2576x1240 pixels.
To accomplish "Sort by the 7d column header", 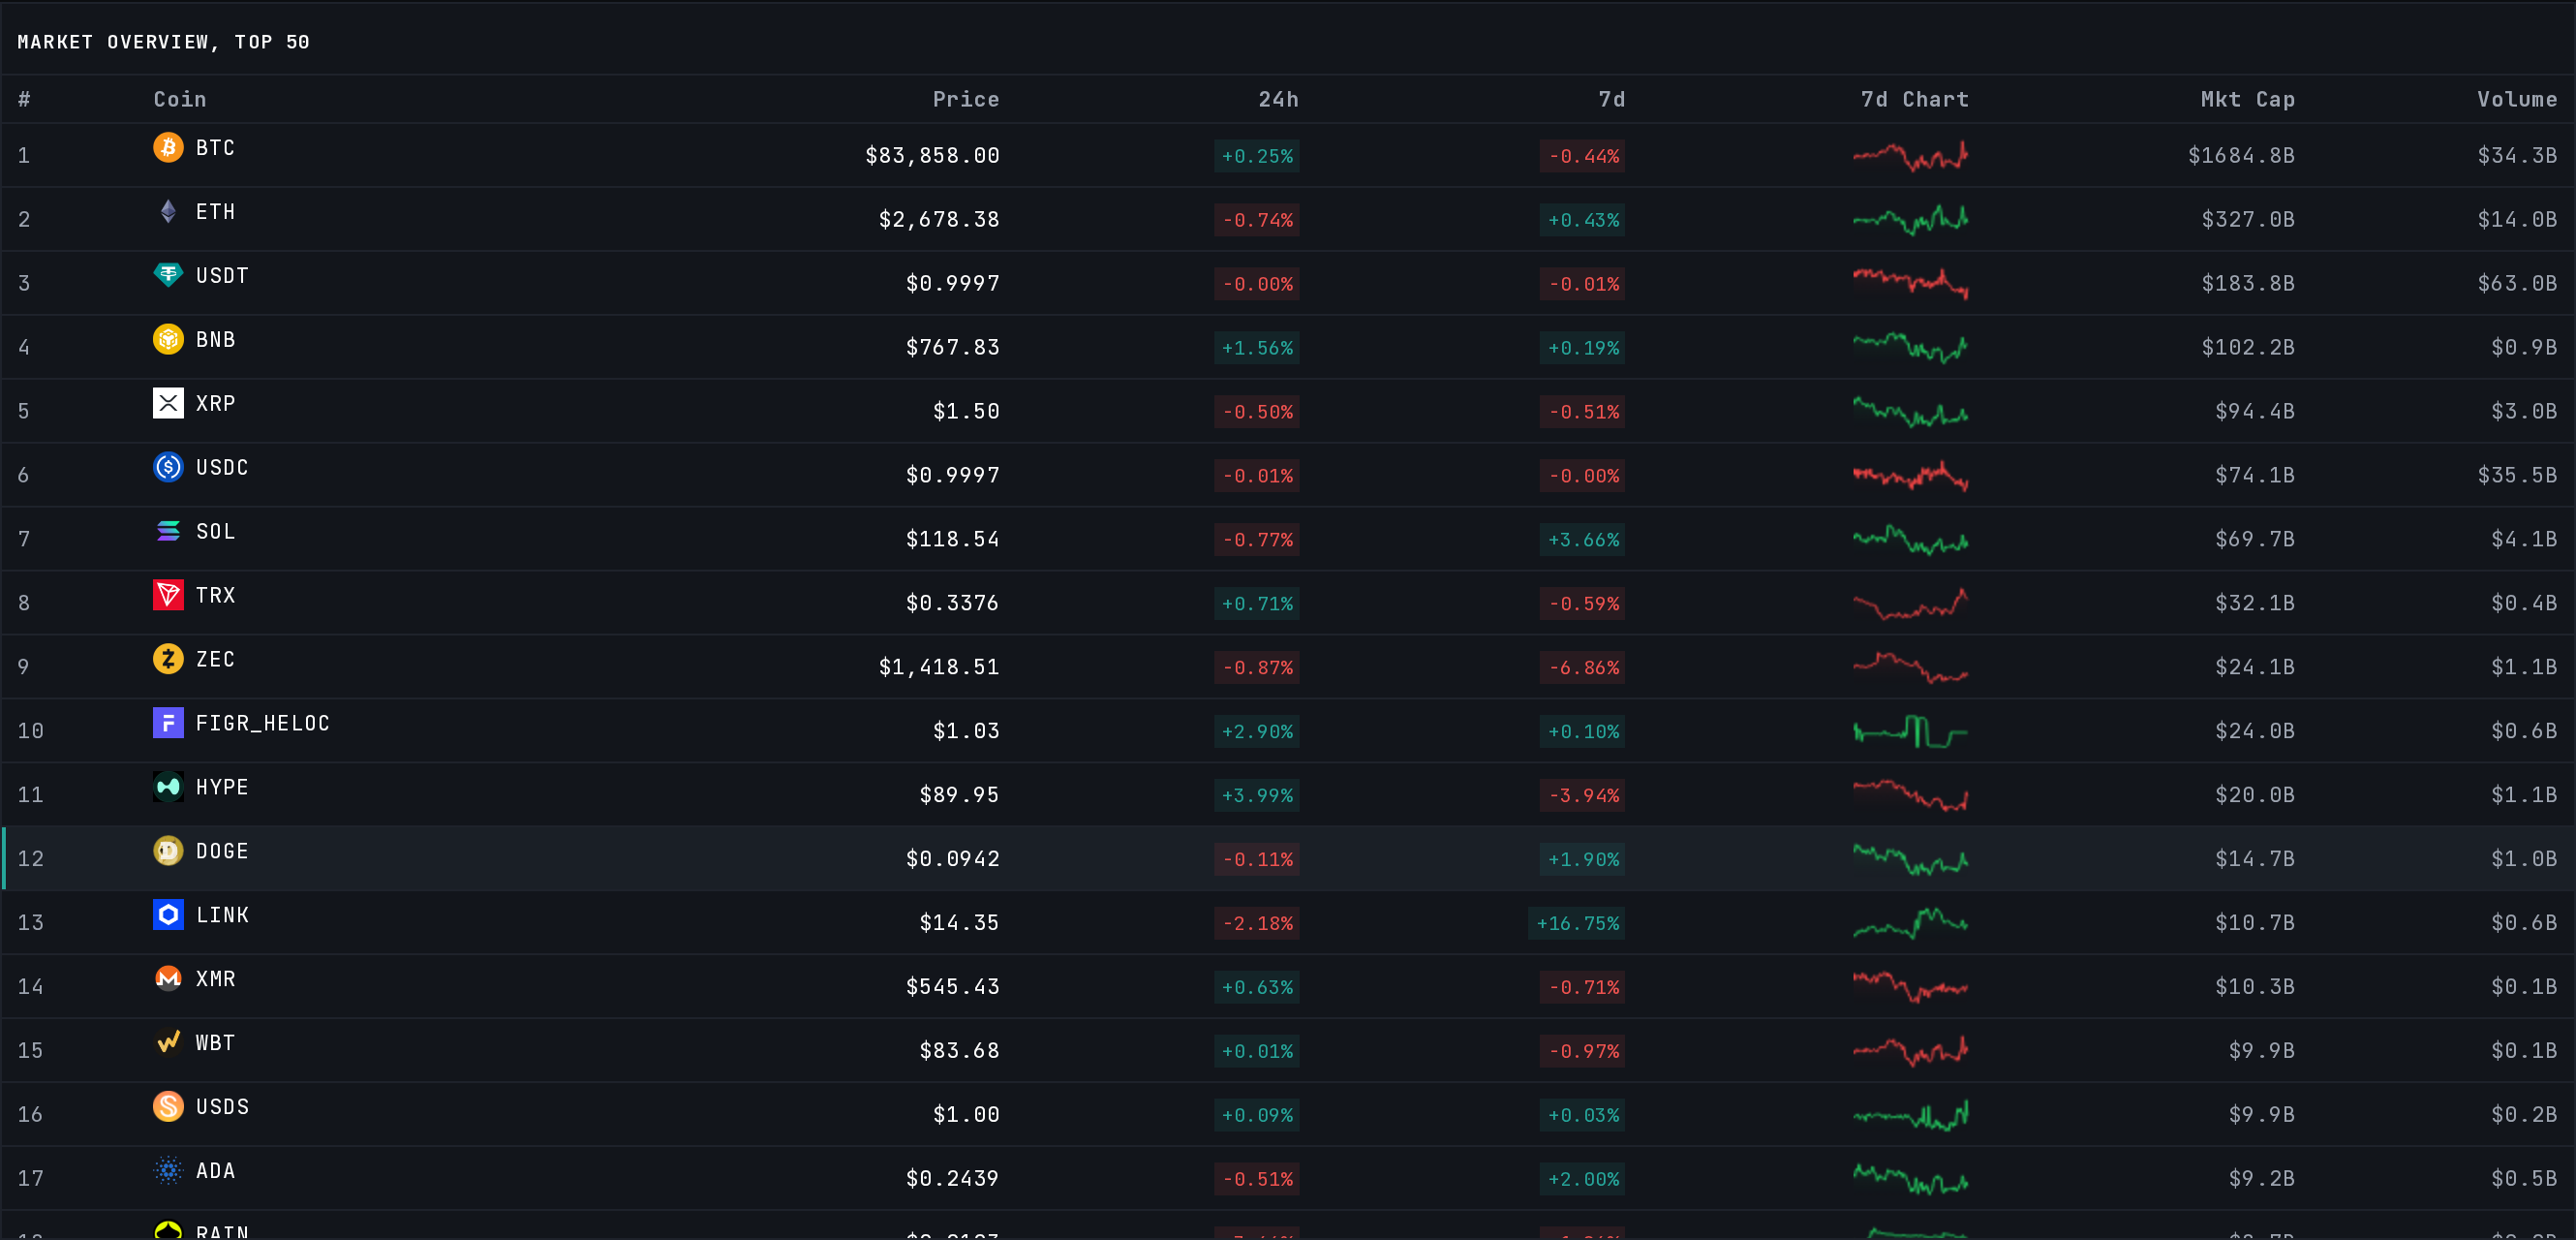I will pyautogui.click(x=1612, y=99).
